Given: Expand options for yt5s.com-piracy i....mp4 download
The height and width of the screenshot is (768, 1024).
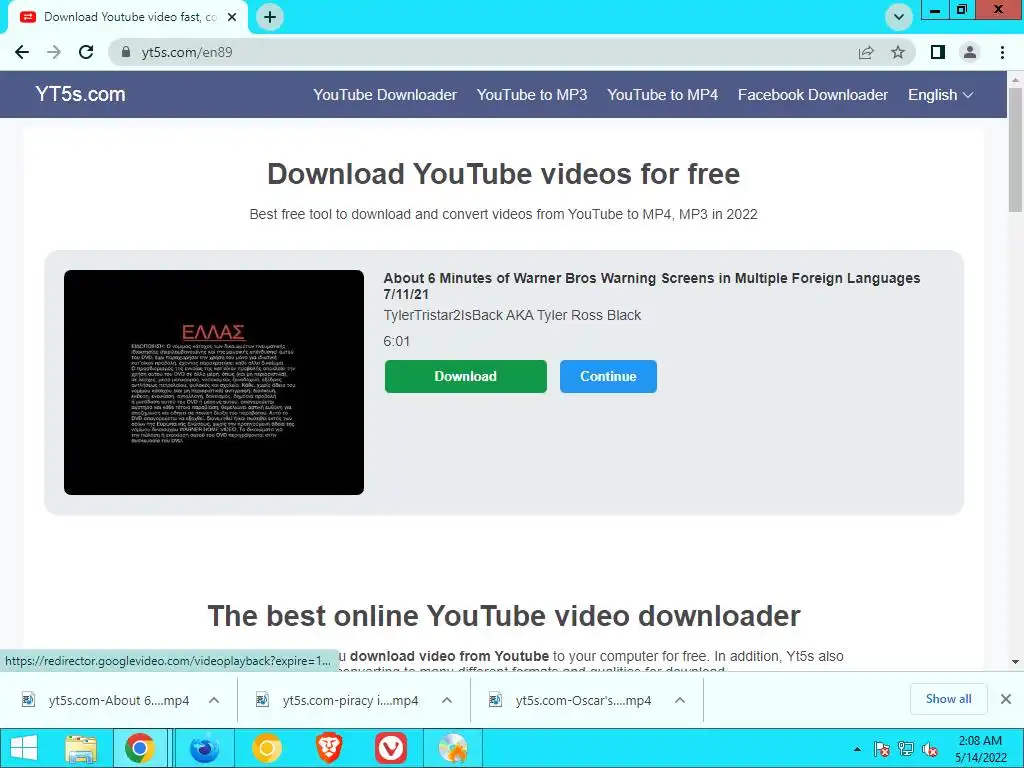Looking at the screenshot, I should pyautogui.click(x=447, y=700).
